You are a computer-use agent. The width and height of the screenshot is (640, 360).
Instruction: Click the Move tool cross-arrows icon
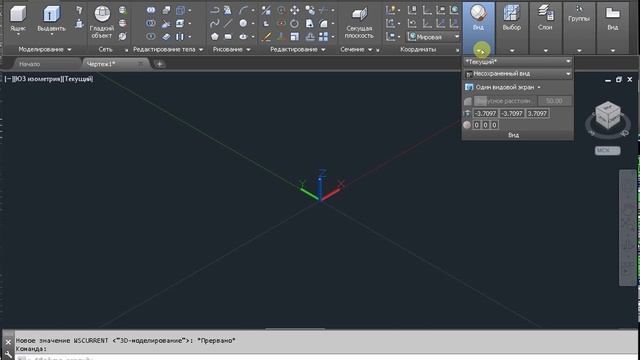click(x=294, y=10)
